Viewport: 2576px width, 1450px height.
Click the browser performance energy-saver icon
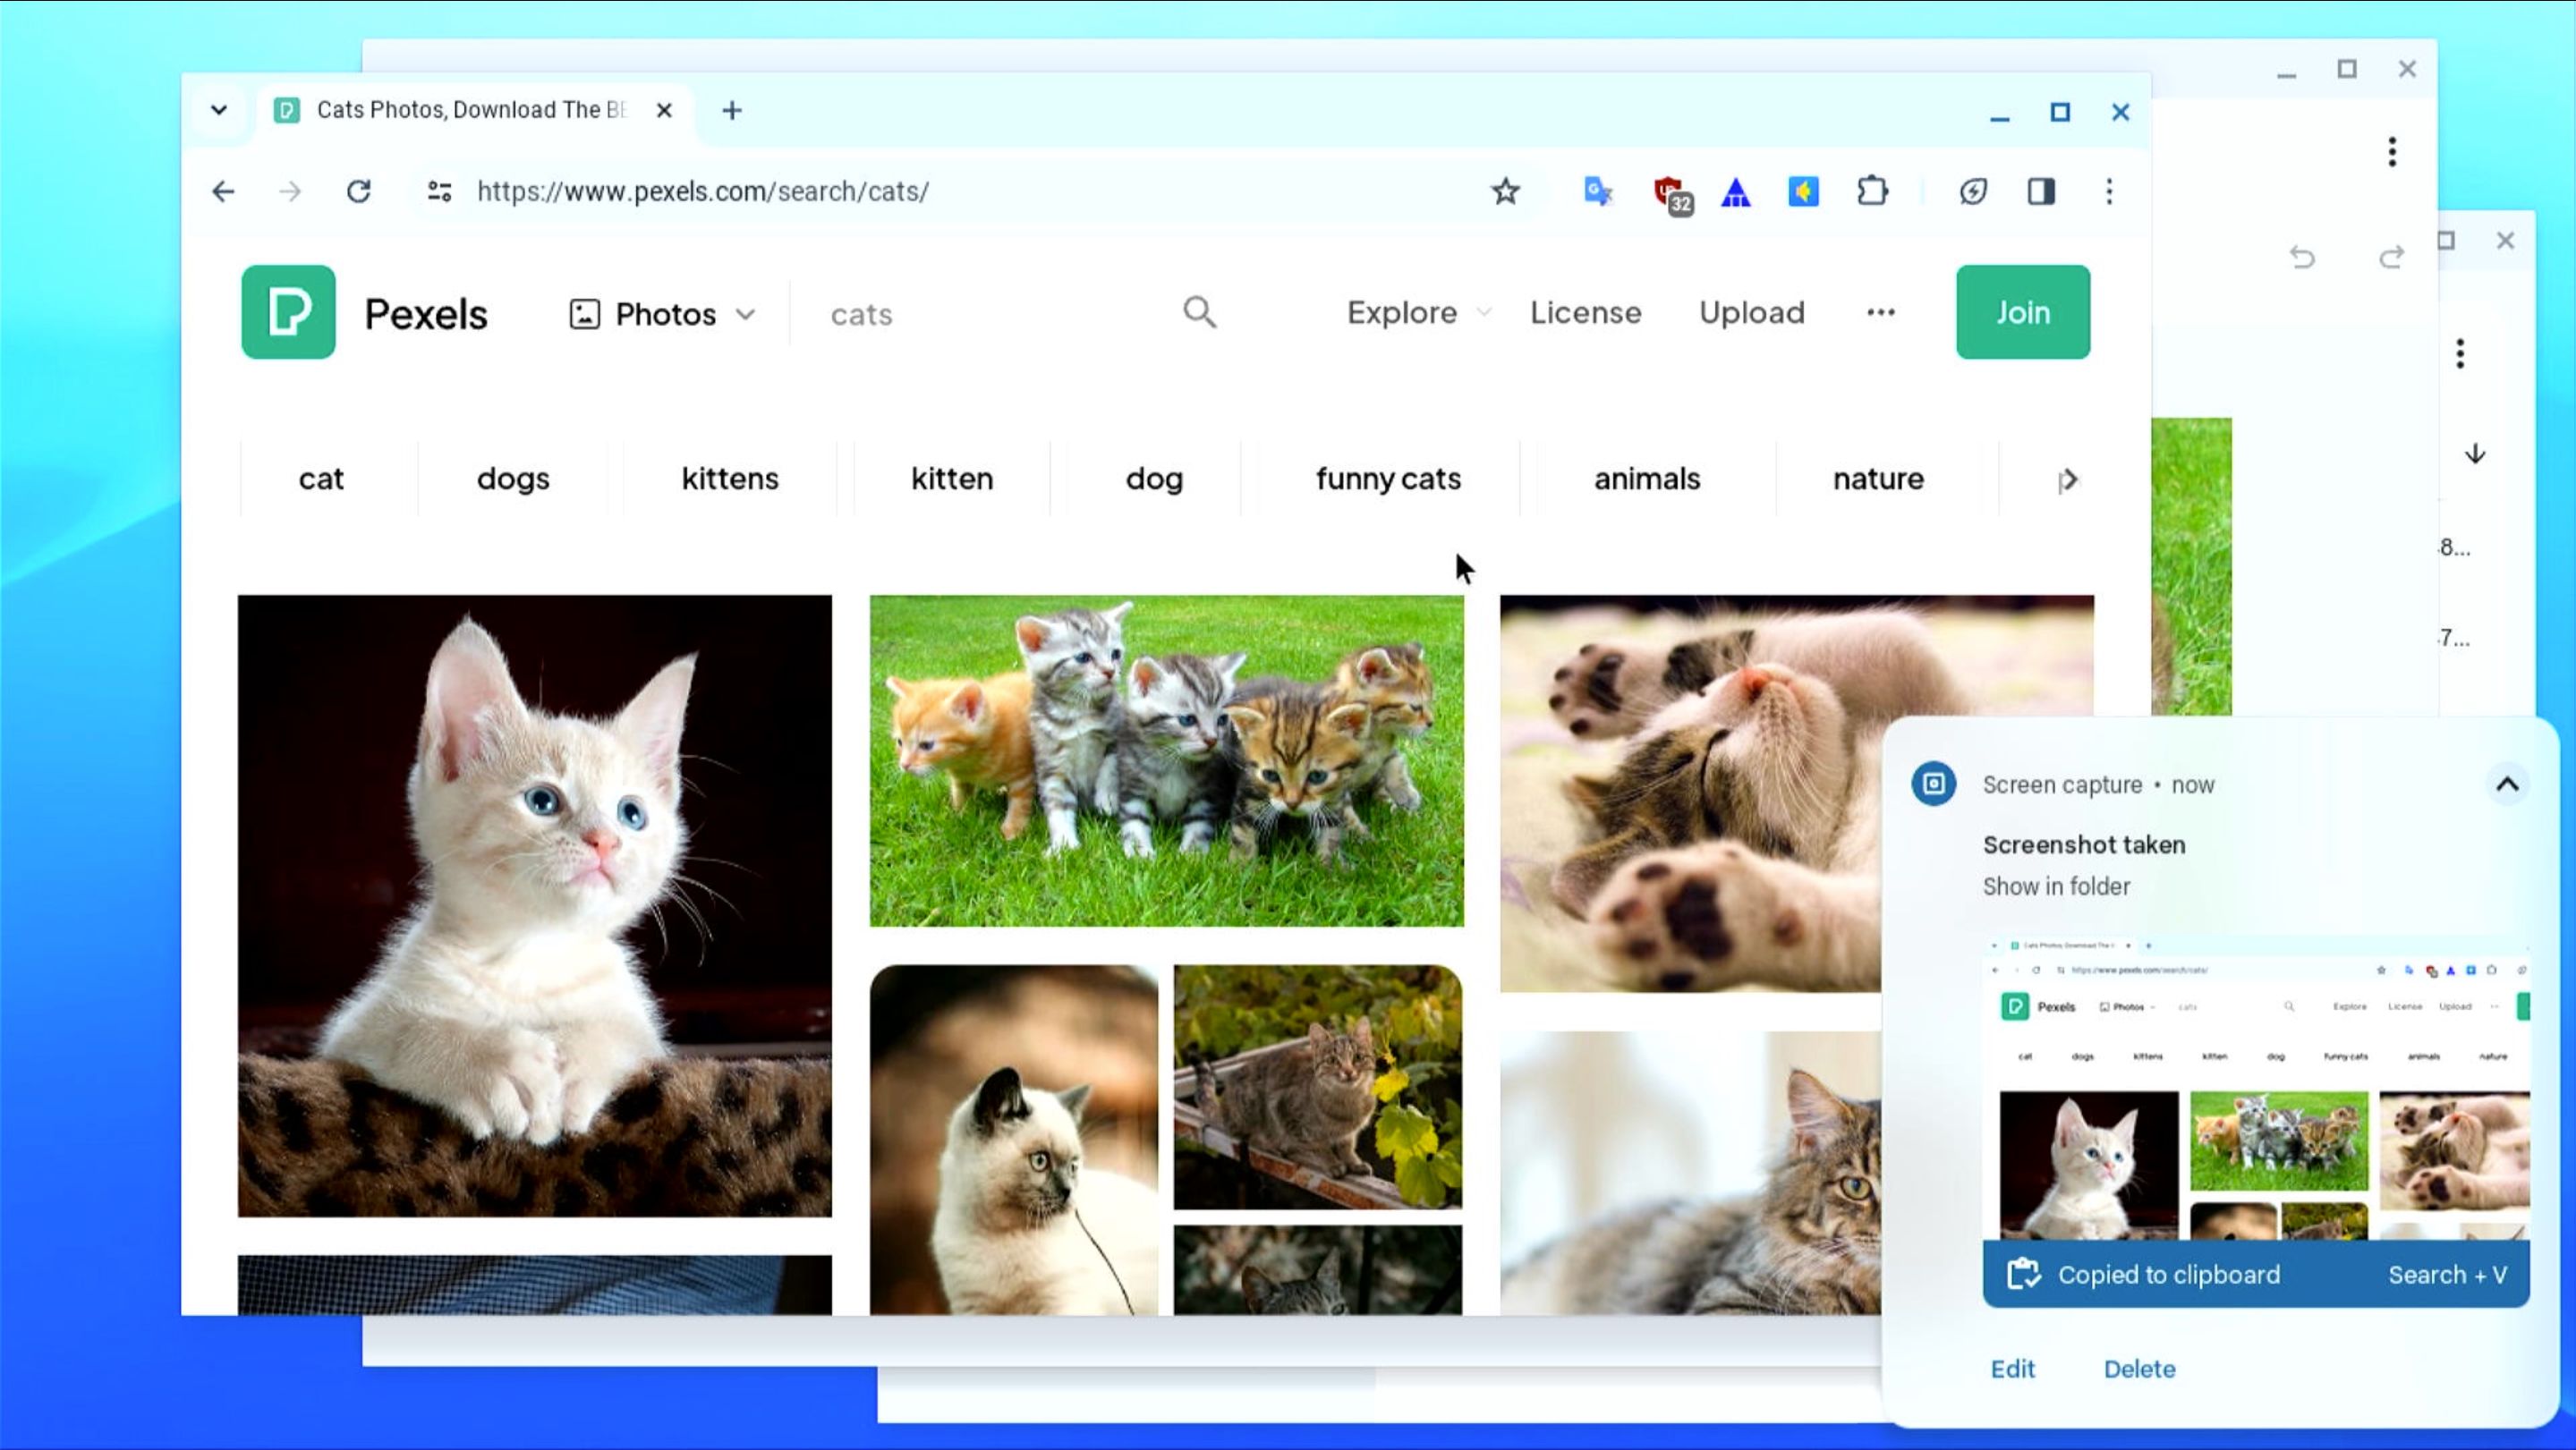click(1972, 191)
